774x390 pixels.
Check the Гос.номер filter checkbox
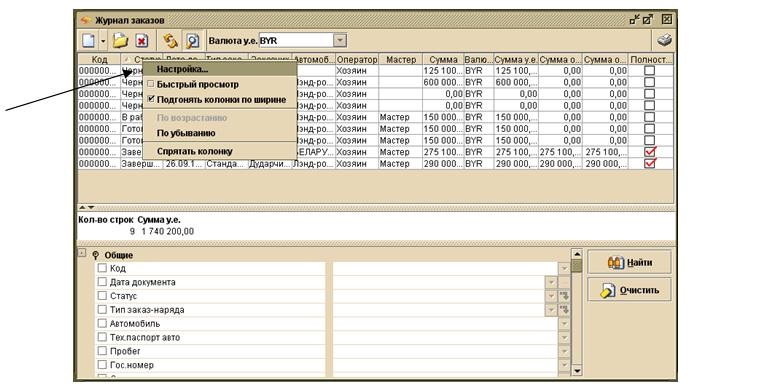coord(102,365)
